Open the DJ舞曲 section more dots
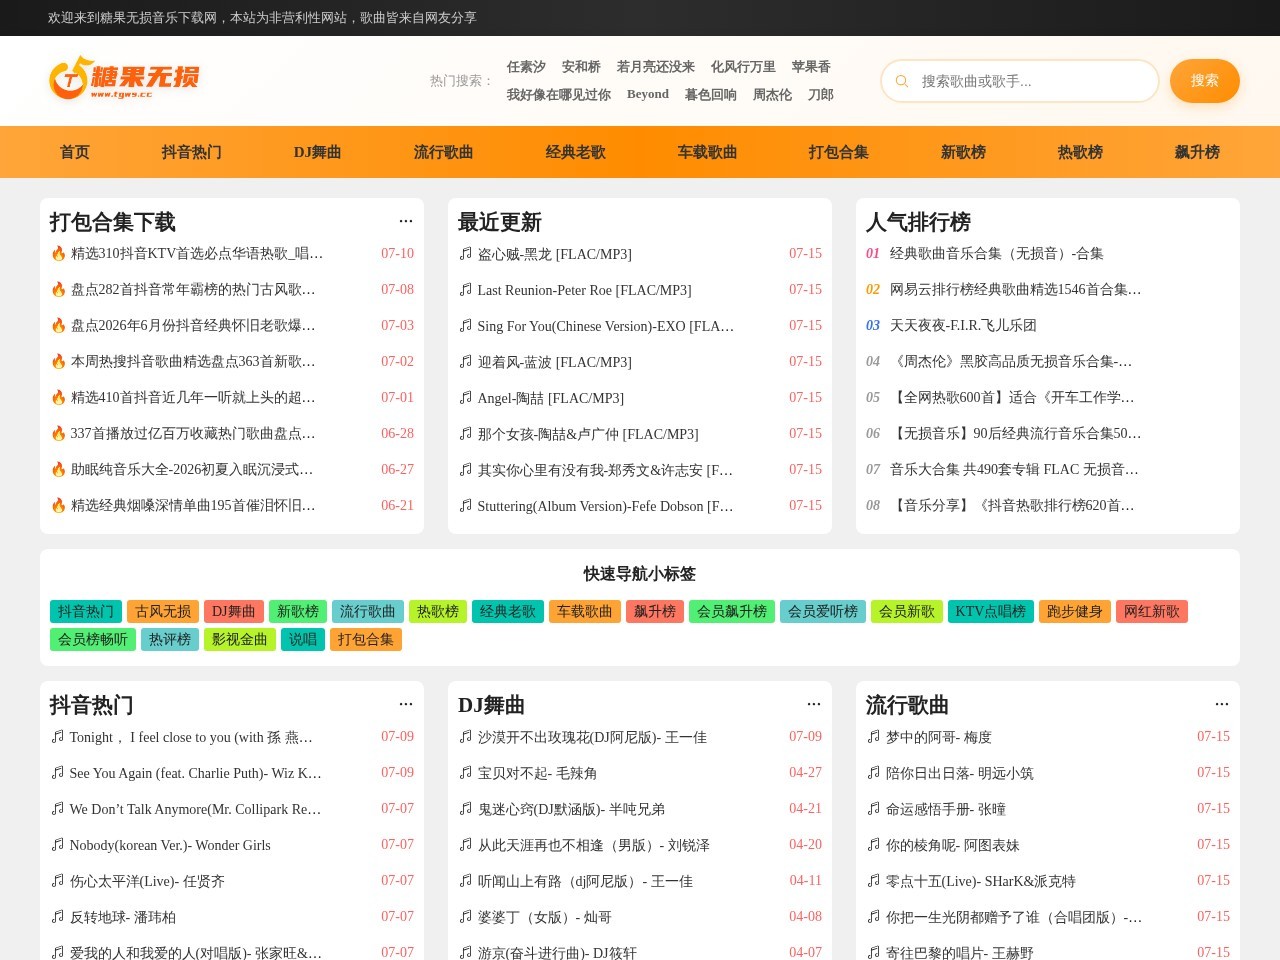The image size is (1280, 960). [x=814, y=704]
